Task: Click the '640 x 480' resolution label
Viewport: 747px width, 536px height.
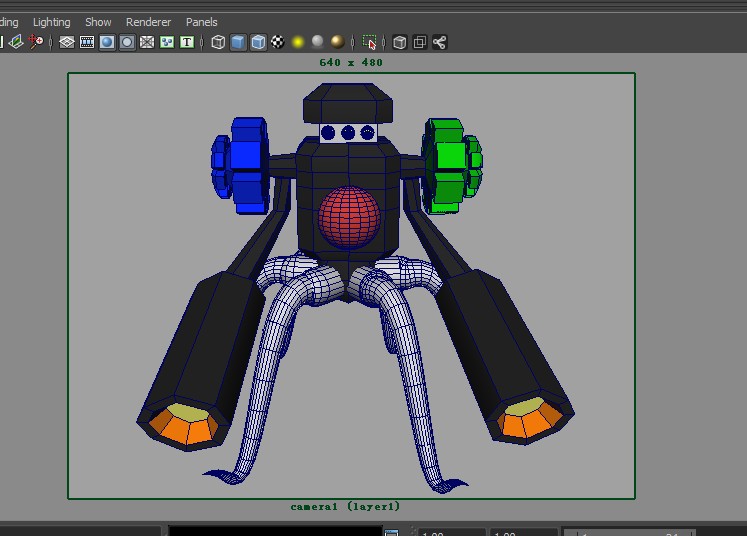Action: click(351, 62)
